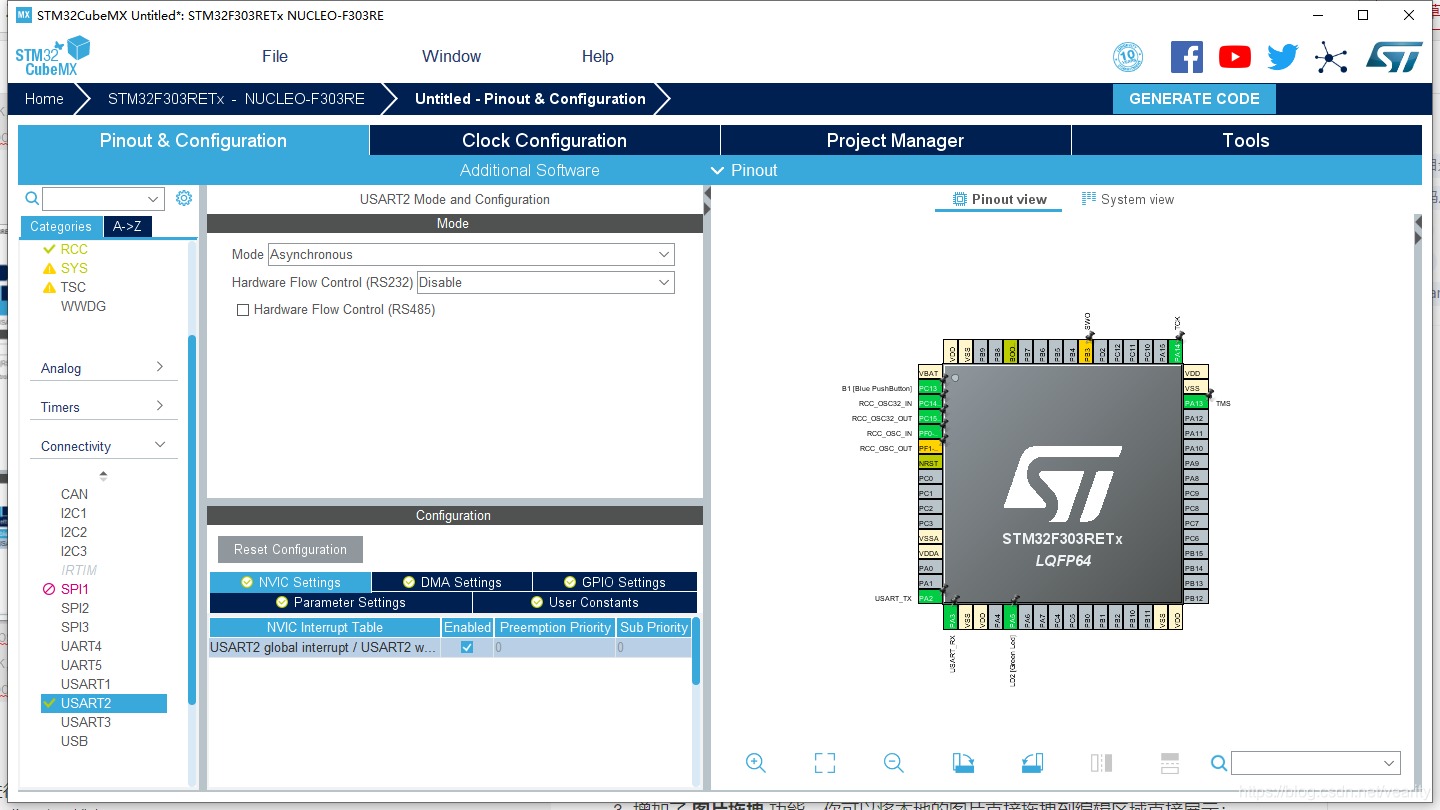Open Additional Software
This screenshot has height=810, width=1440.
pos(530,170)
